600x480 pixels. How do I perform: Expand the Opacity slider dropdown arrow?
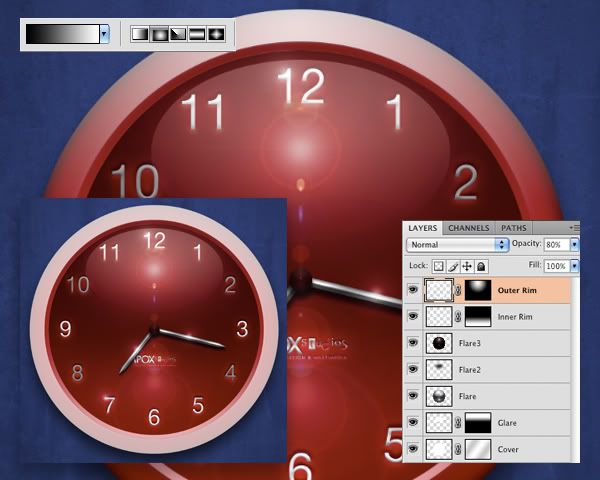point(574,244)
